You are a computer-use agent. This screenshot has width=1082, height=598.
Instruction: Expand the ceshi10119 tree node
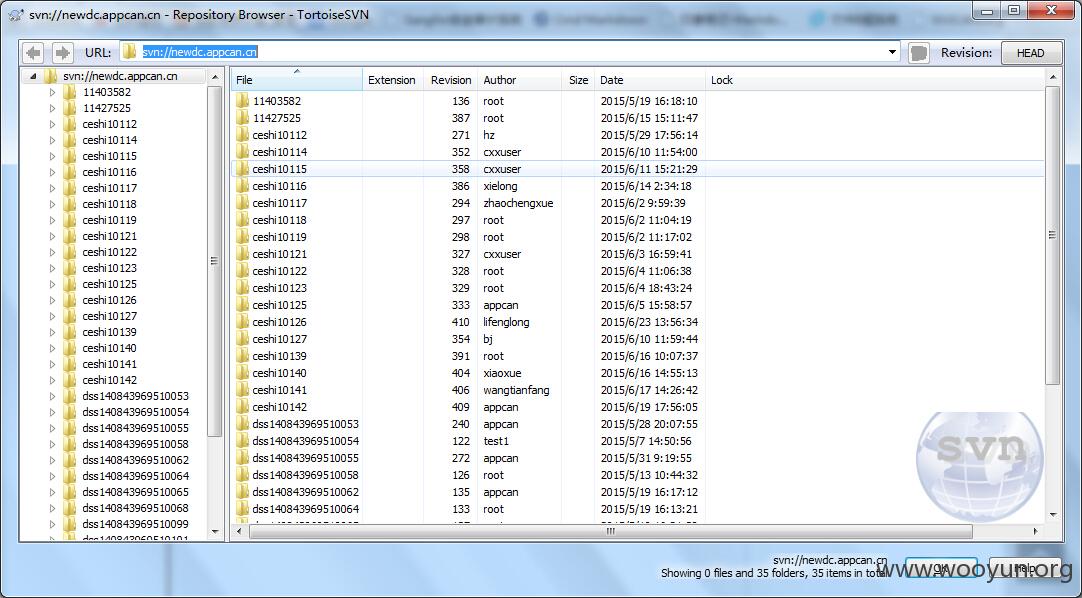52,220
